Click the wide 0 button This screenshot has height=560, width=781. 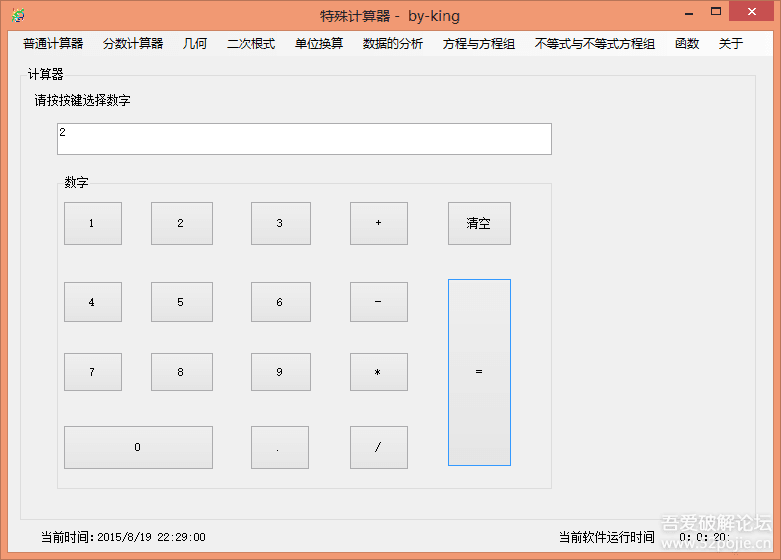click(138, 447)
